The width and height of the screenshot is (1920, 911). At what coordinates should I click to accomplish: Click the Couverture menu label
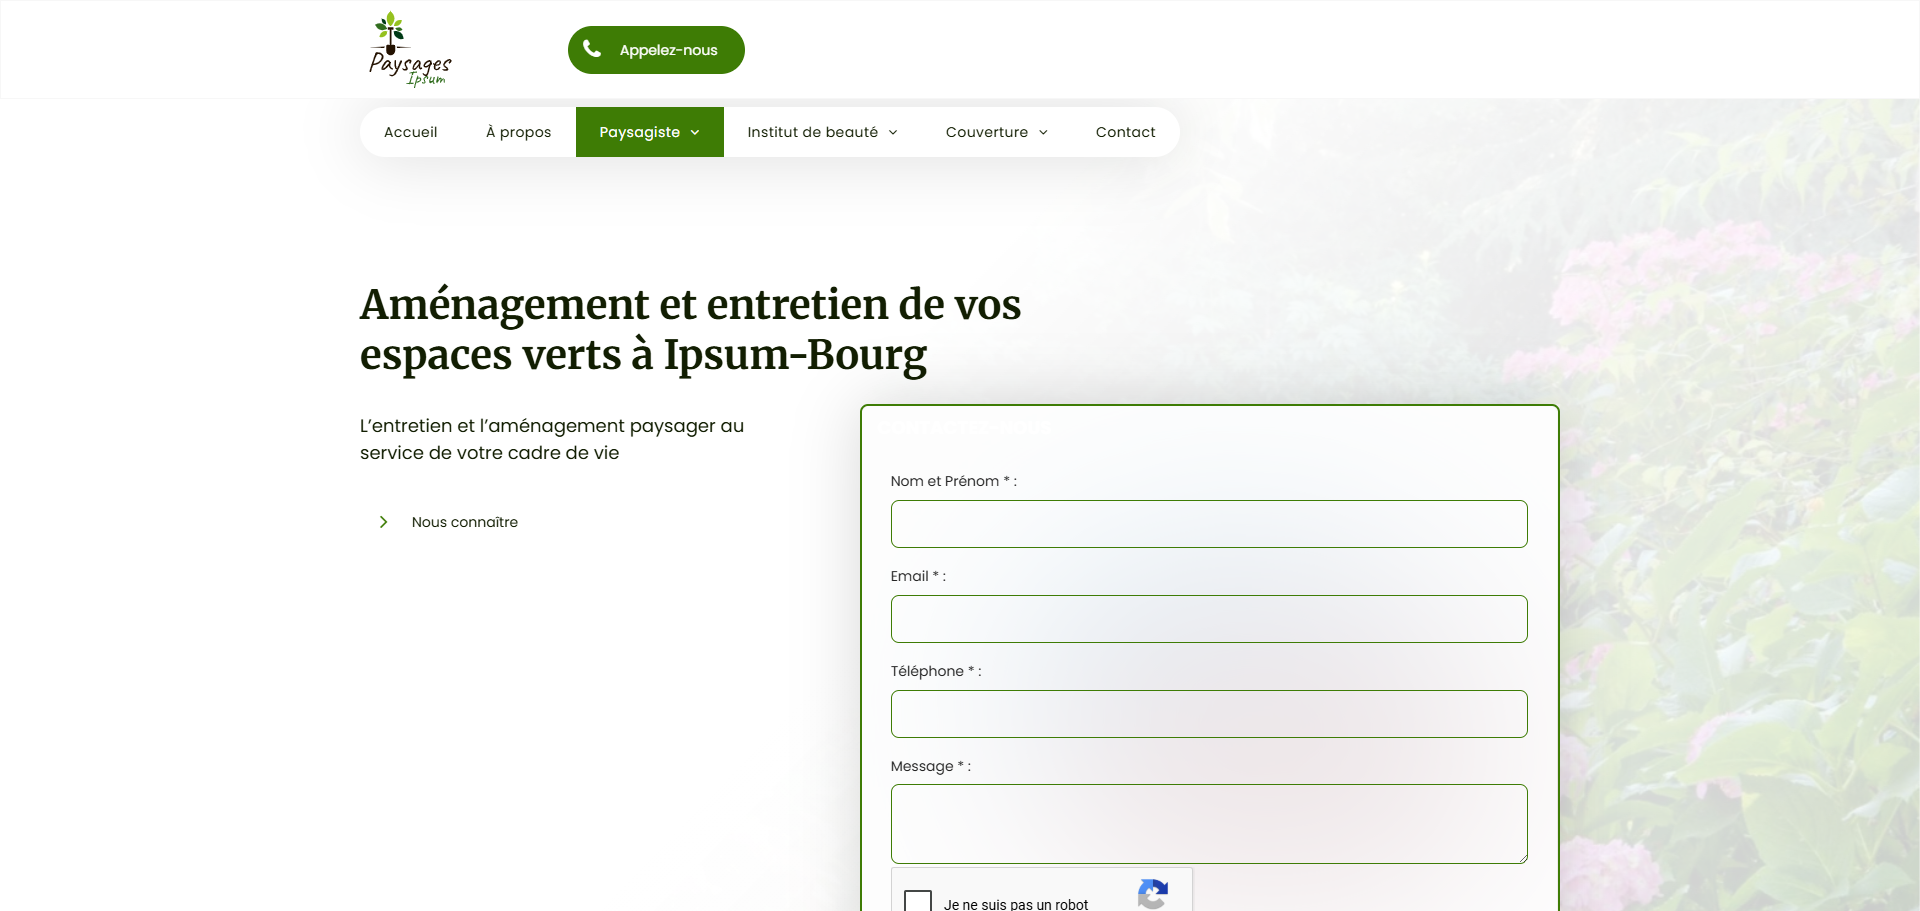tap(986, 132)
